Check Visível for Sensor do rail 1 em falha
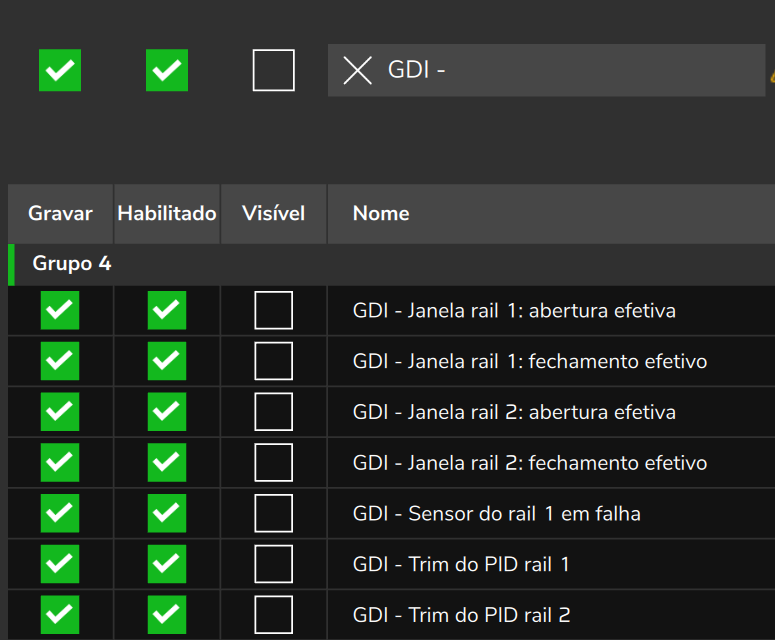Screen dimensions: 775x640 [274, 513]
